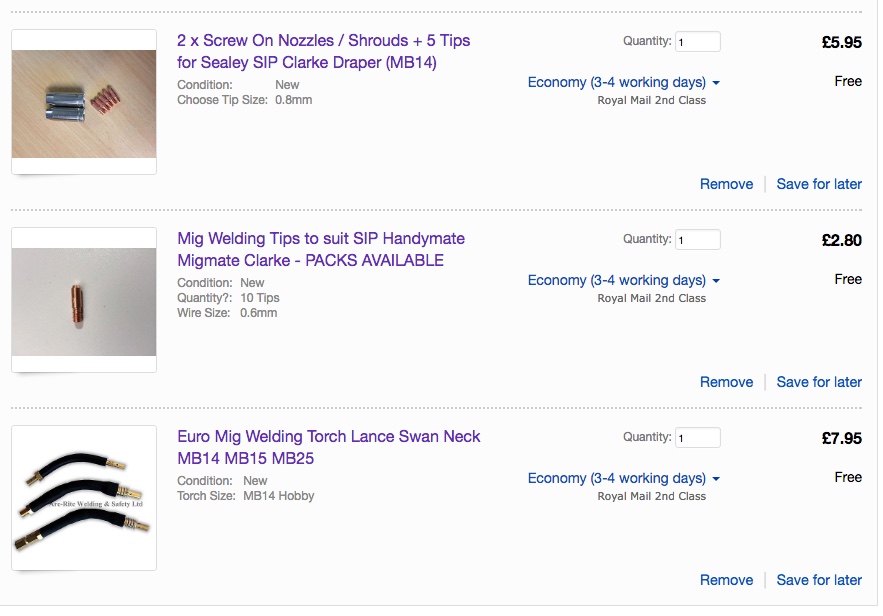Click the copper welding tip product thumbnail
The width and height of the screenshot is (883, 616).
(84, 300)
